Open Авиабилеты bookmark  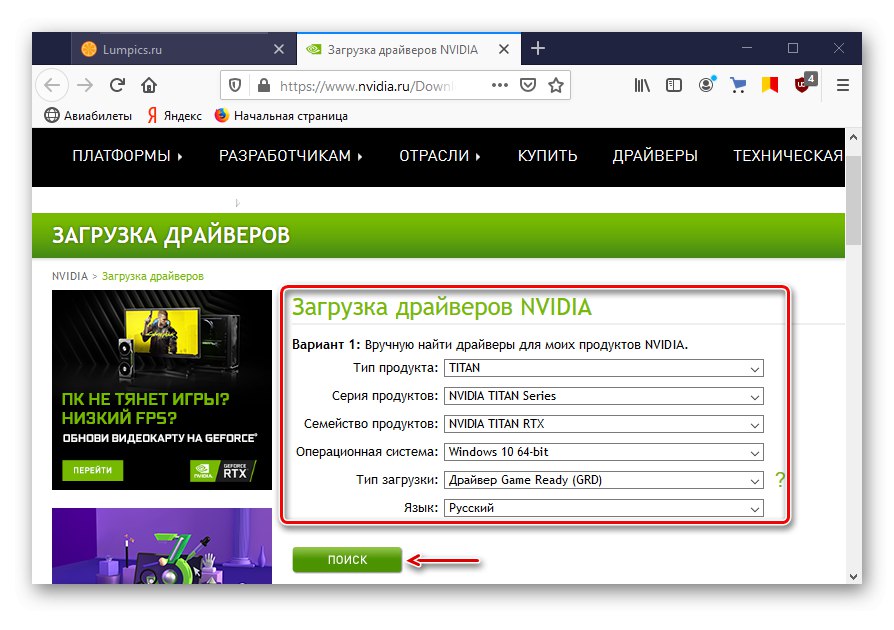88,116
